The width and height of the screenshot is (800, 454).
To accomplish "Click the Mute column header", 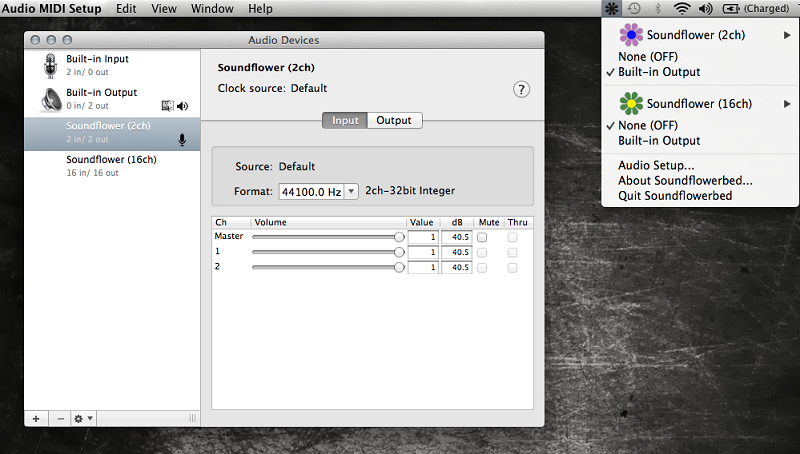I will [x=489, y=222].
